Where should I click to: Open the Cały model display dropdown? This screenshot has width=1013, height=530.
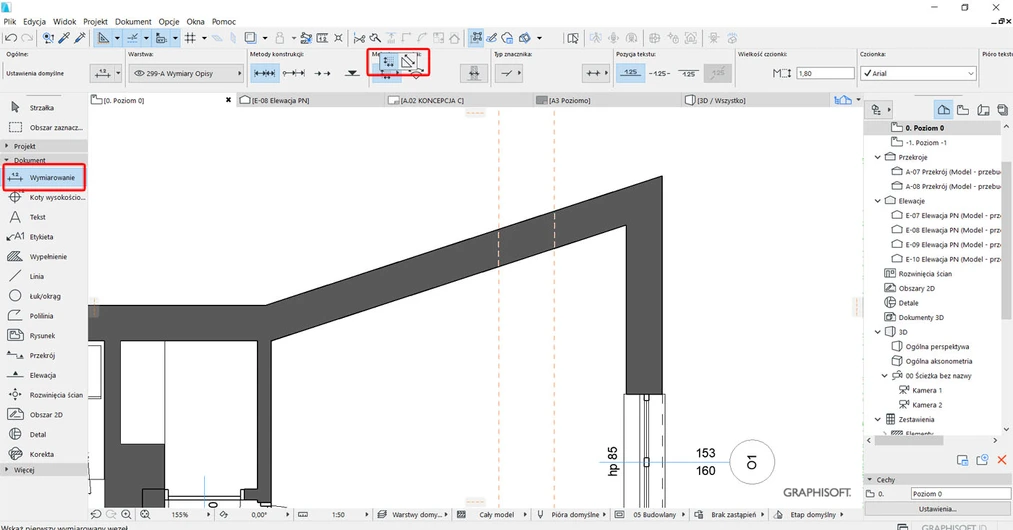click(492, 514)
